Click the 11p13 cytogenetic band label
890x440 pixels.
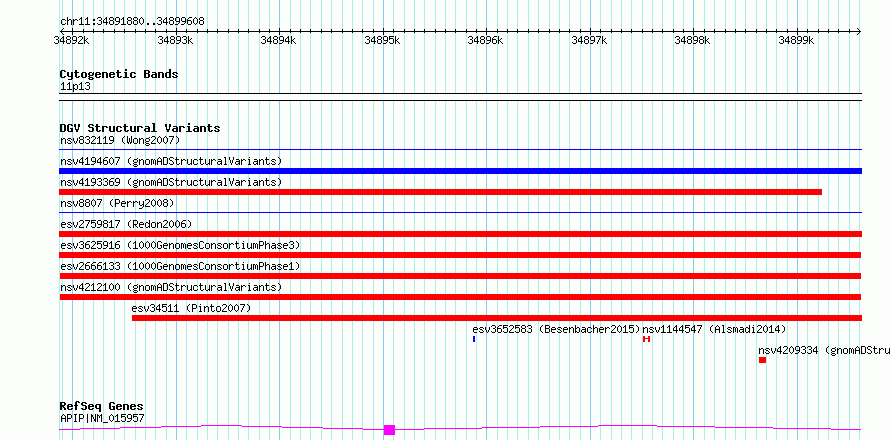click(x=75, y=87)
